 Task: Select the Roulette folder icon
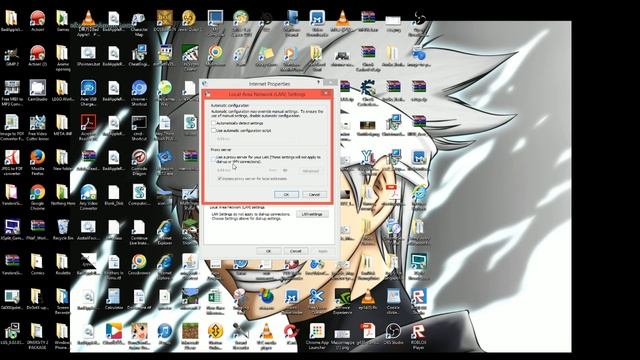(x=62, y=264)
